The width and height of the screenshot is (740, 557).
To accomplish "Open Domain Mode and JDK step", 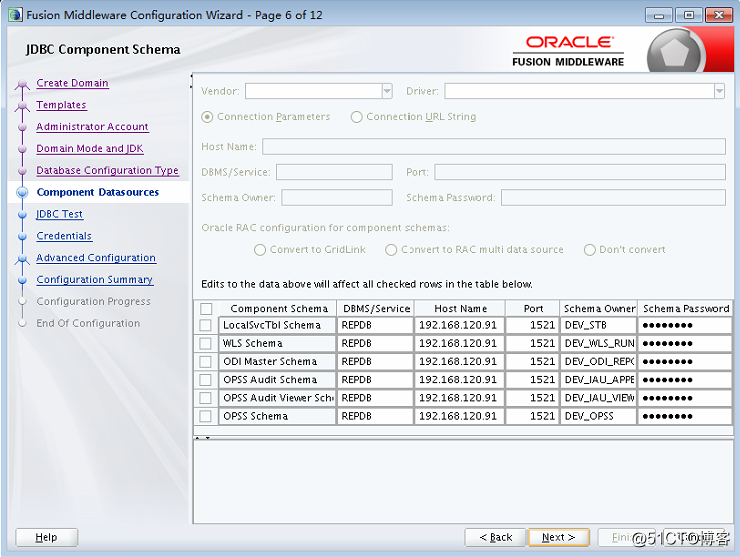I will pyautogui.click(x=90, y=148).
